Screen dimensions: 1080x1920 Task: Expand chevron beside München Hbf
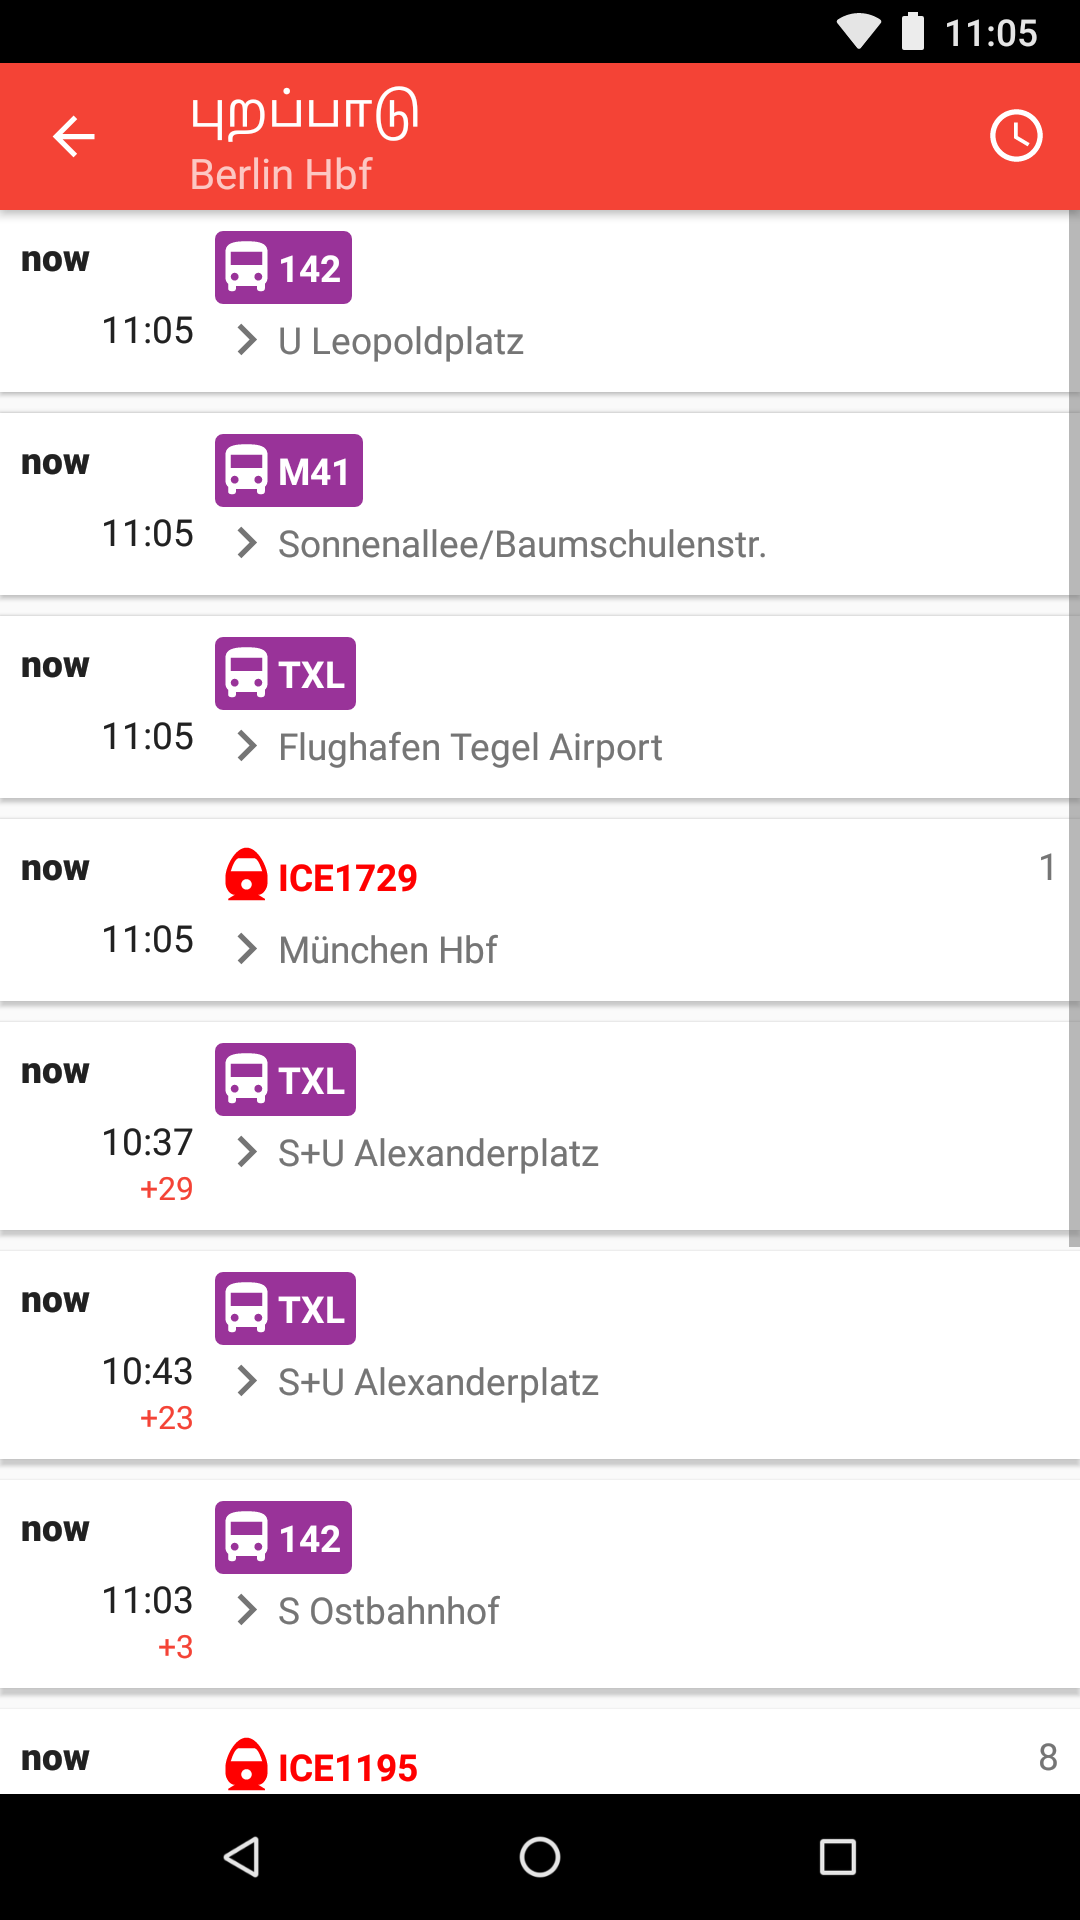tap(246, 949)
